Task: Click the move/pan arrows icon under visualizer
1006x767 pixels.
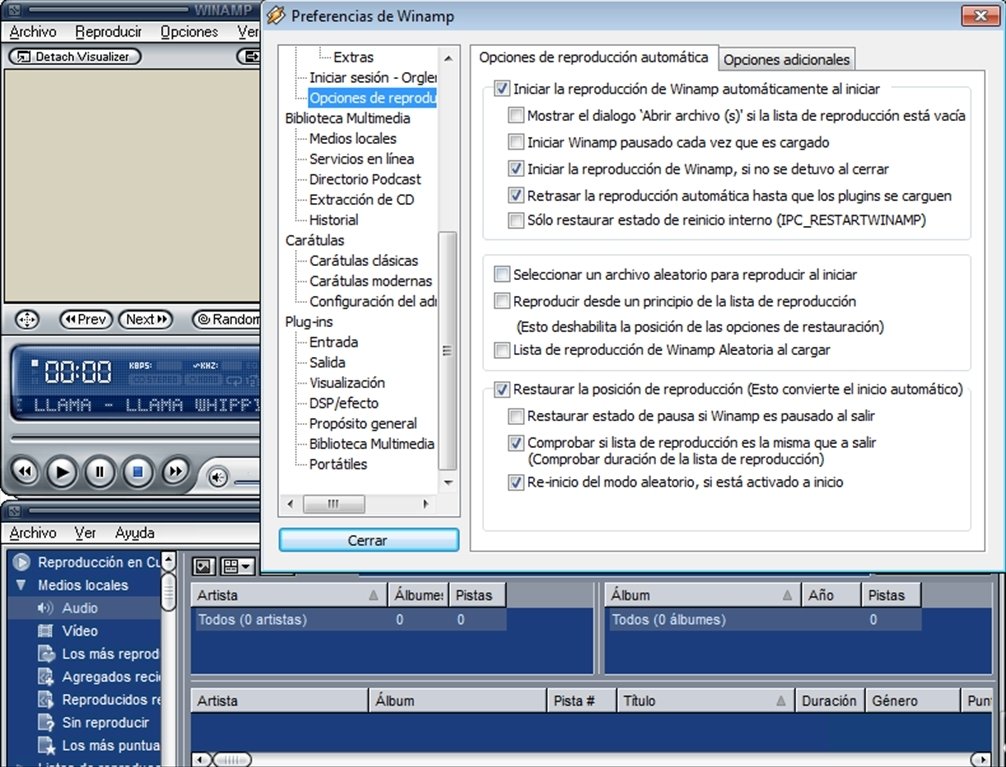Action: (27, 319)
